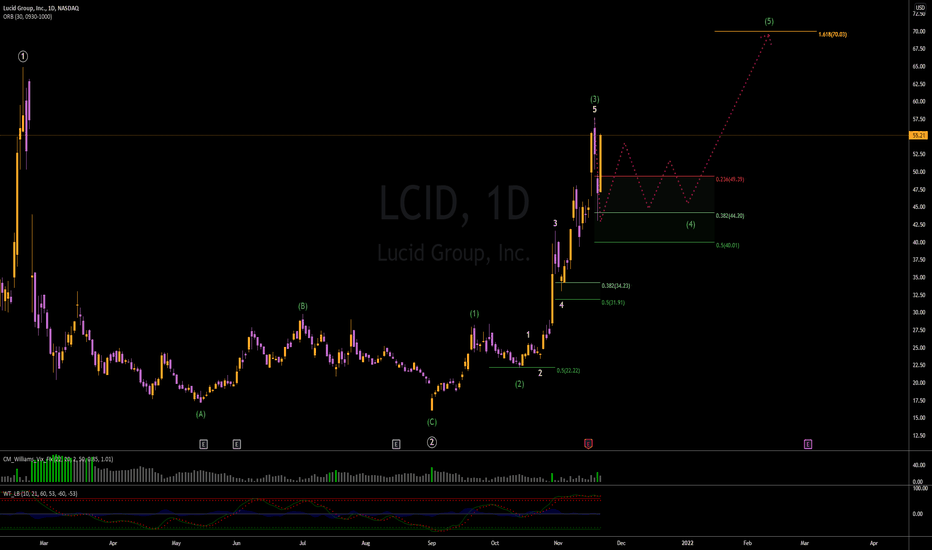Viewport: 932px width, 550px height.
Task: Click 45.00 on the price axis
Action: click(x=919, y=207)
